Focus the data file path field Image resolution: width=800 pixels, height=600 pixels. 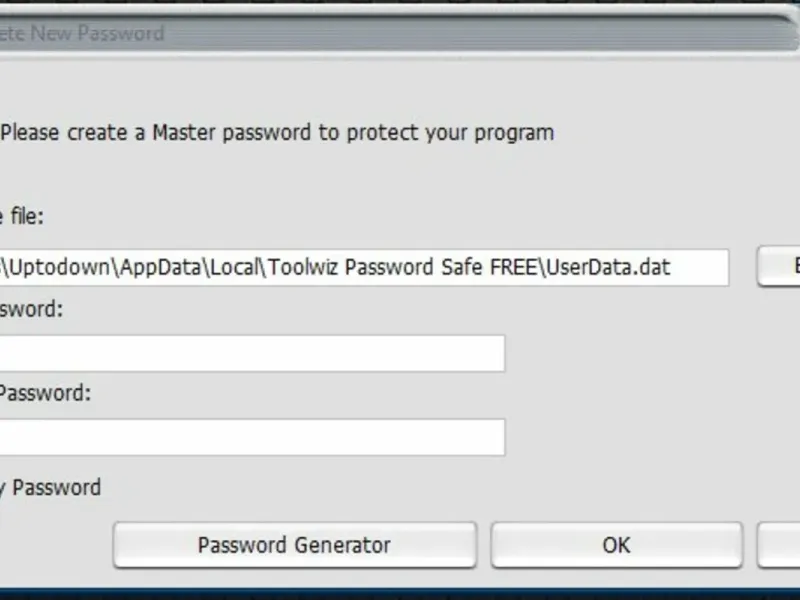point(364,268)
